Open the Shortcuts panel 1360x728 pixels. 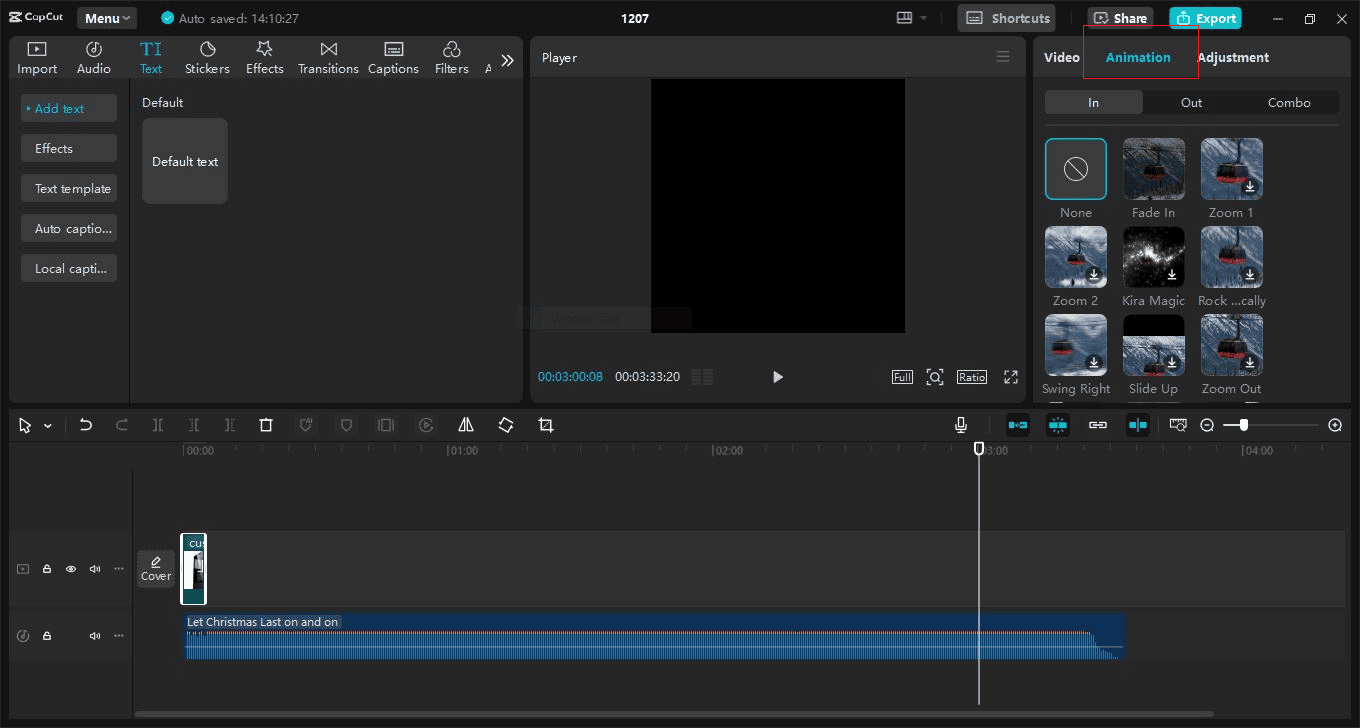[x=1006, y=18]
